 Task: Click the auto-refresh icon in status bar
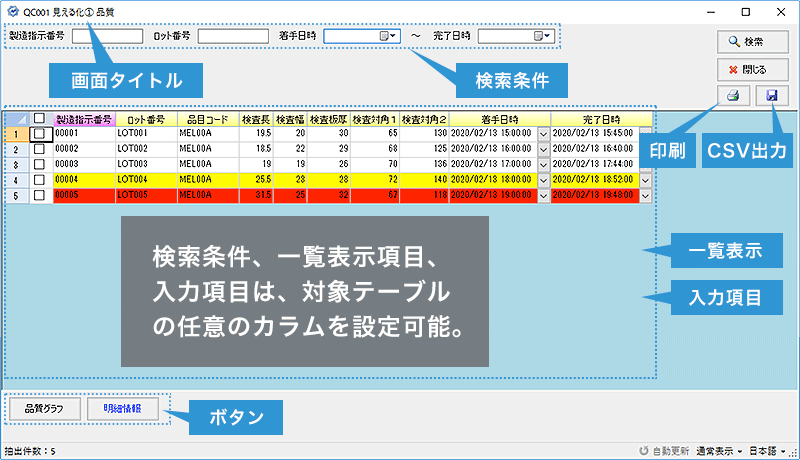pos(643,452)
